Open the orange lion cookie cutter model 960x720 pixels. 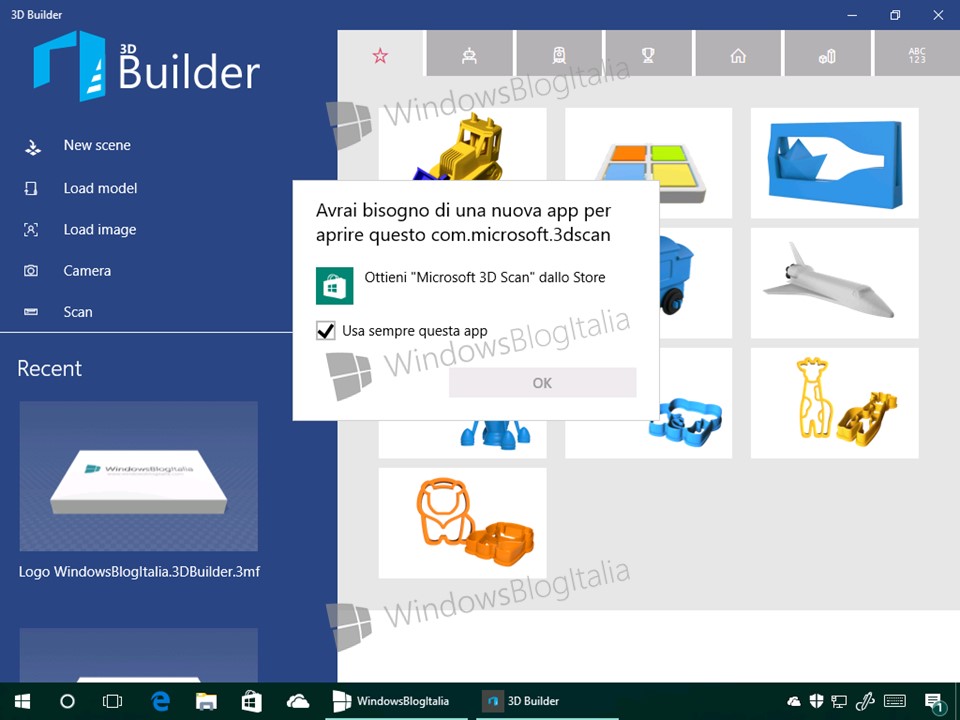click(462, 523)
